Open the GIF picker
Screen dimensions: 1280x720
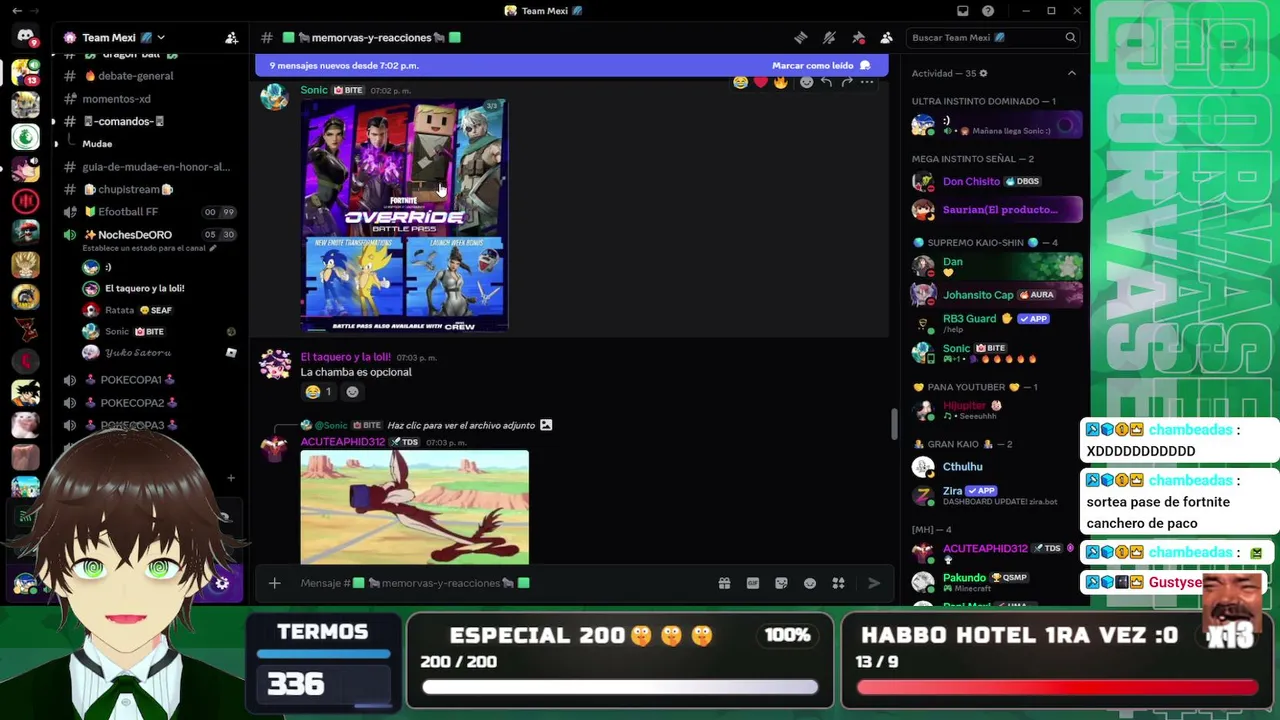tap(753, 583)
